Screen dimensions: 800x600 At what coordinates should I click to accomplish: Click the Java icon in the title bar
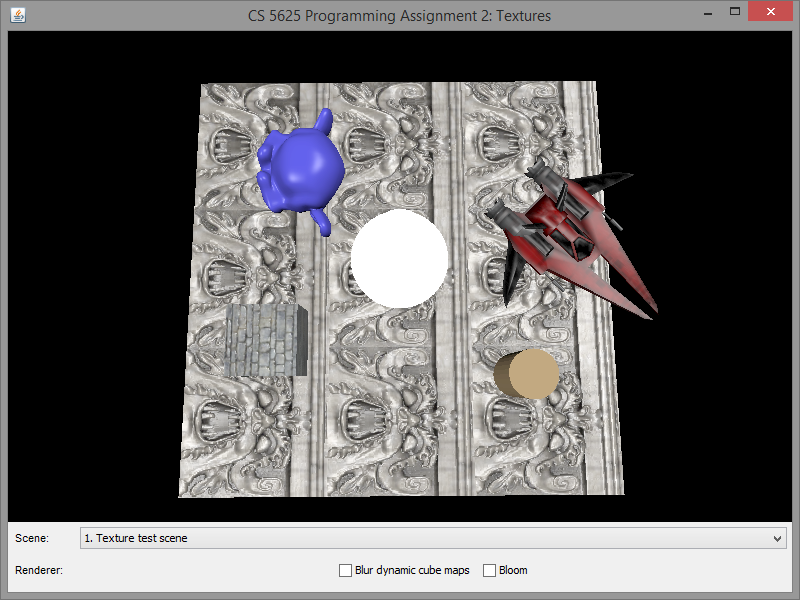click(16, 16)
